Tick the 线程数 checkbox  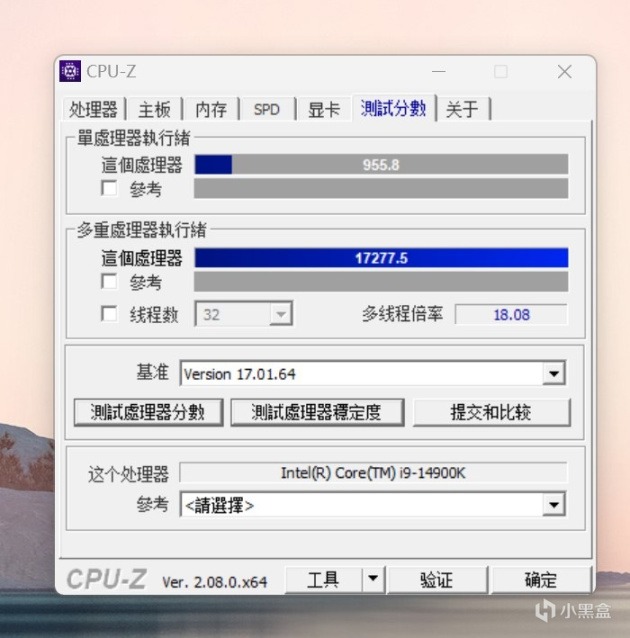[109, 314]
